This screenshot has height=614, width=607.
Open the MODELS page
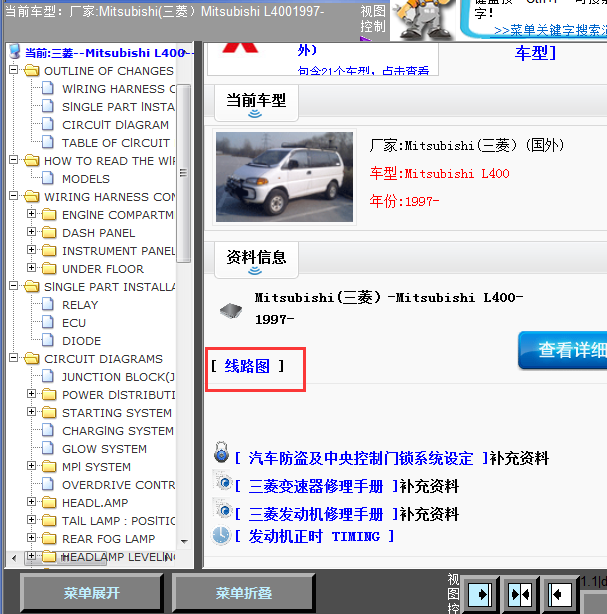click(x=86, y=179)
